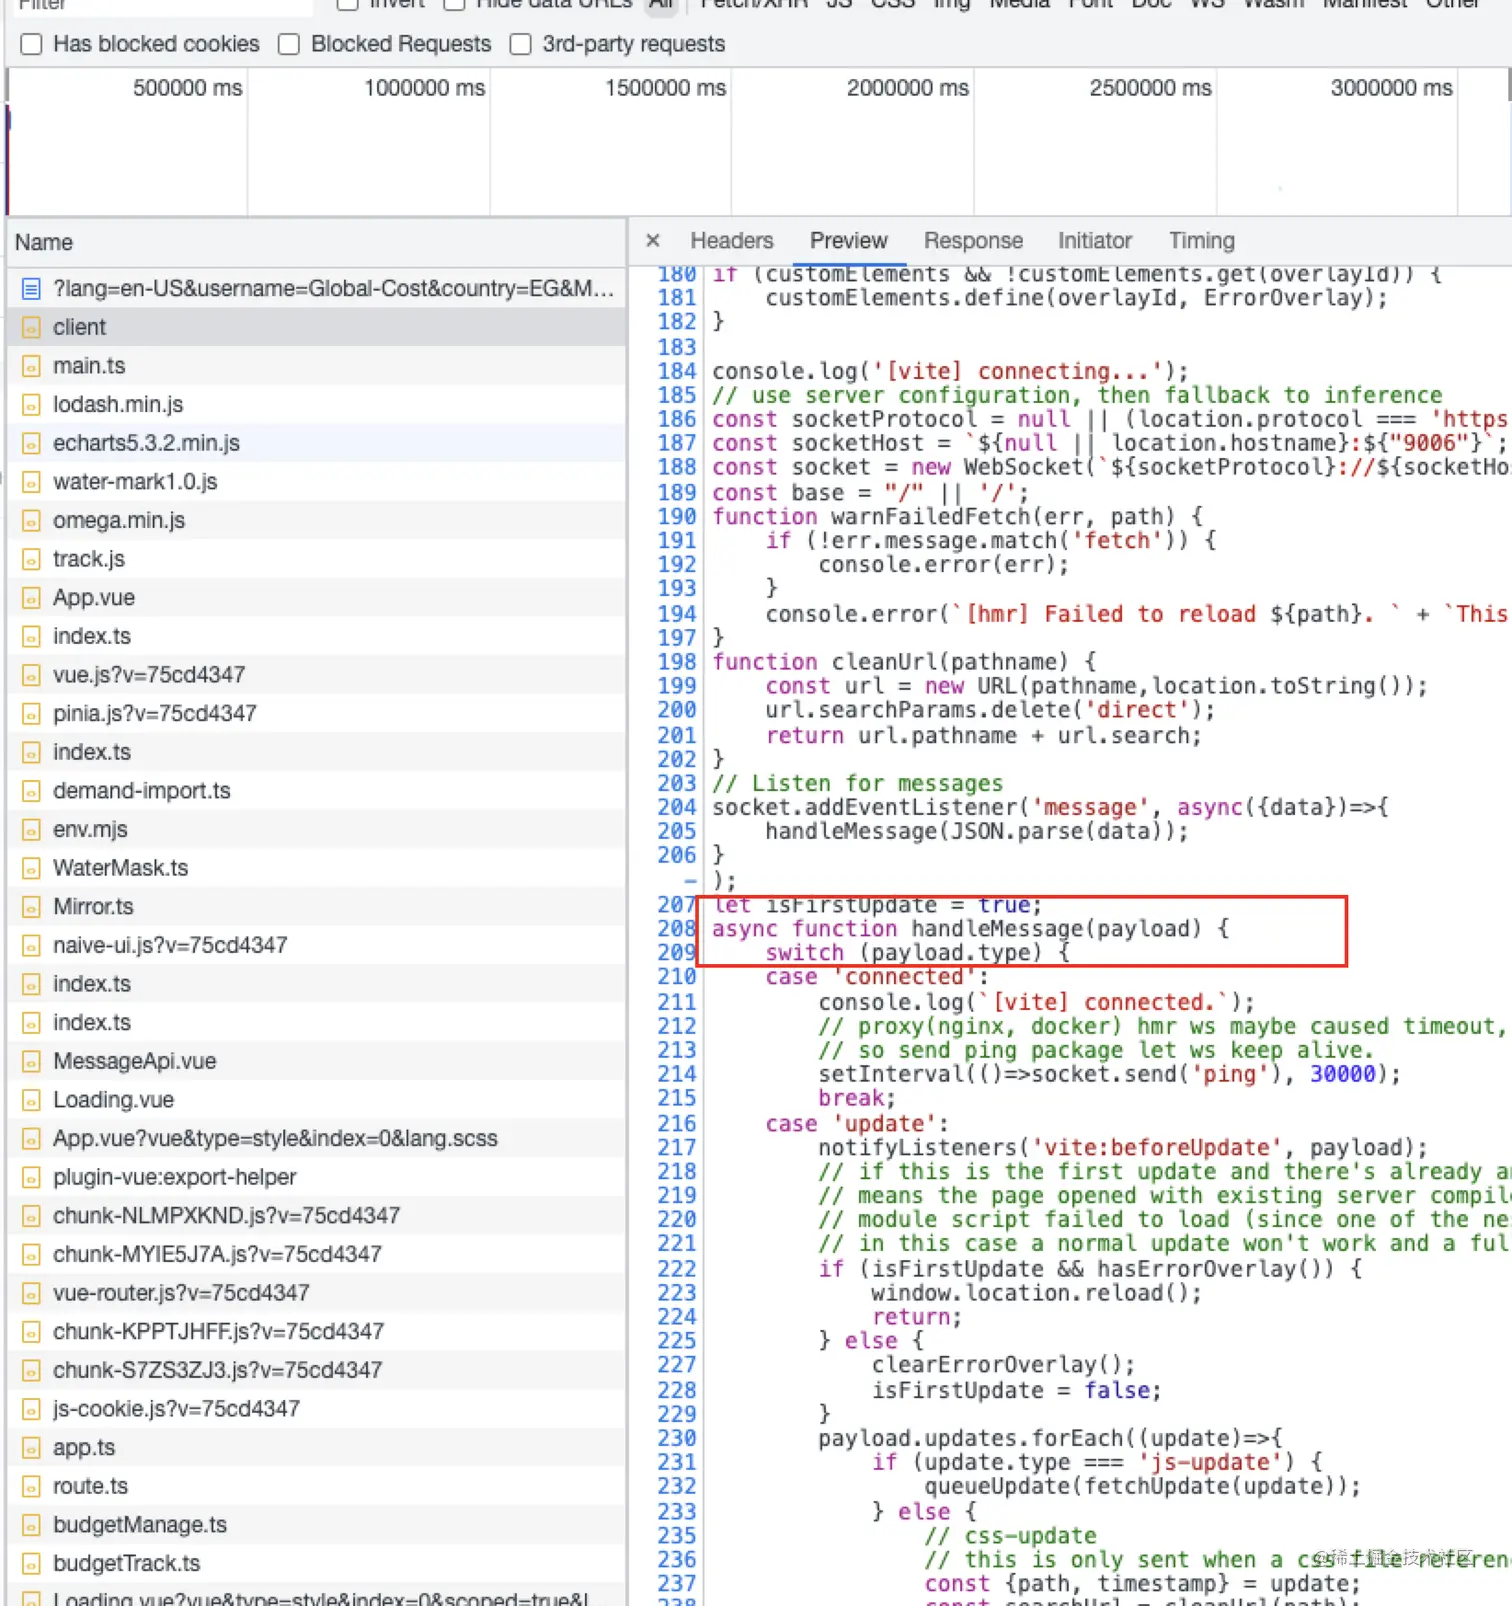Screen dimensions: 1512x1606
Task: Show the Response tab
Action: click(x=973, y=241)
